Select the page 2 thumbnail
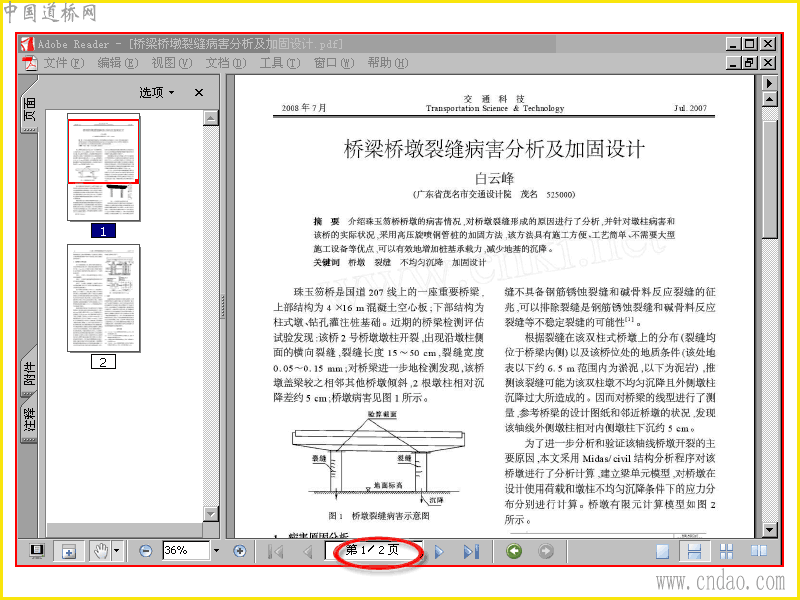Image resolution: width=800 pixels, height=600 pixels. click(104, 298)
